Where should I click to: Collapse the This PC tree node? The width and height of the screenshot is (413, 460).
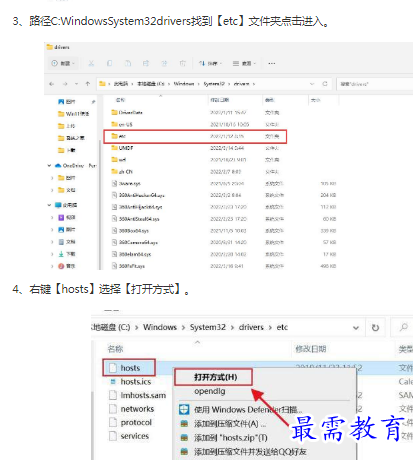pos(49,205)
